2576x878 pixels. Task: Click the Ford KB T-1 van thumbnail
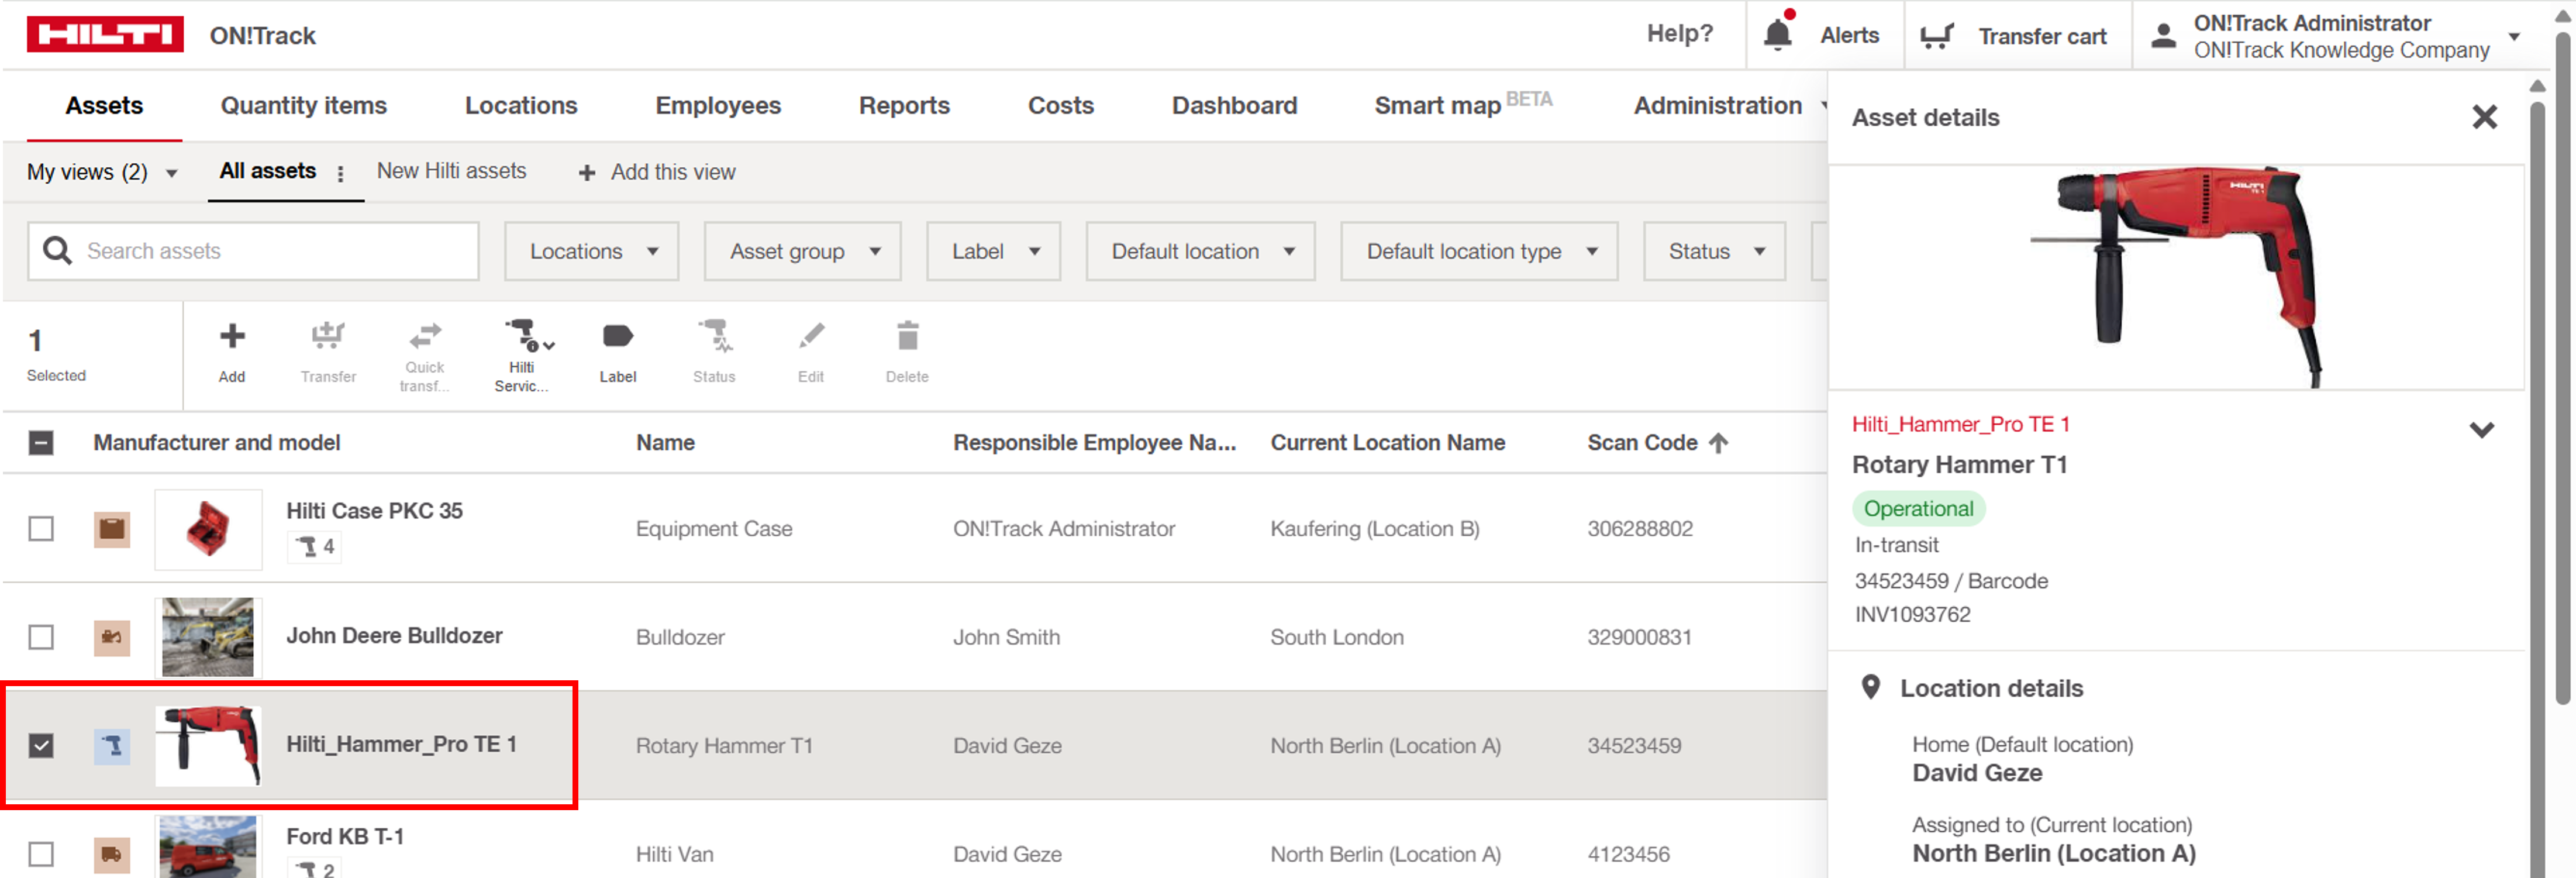[x=208, y=846]
